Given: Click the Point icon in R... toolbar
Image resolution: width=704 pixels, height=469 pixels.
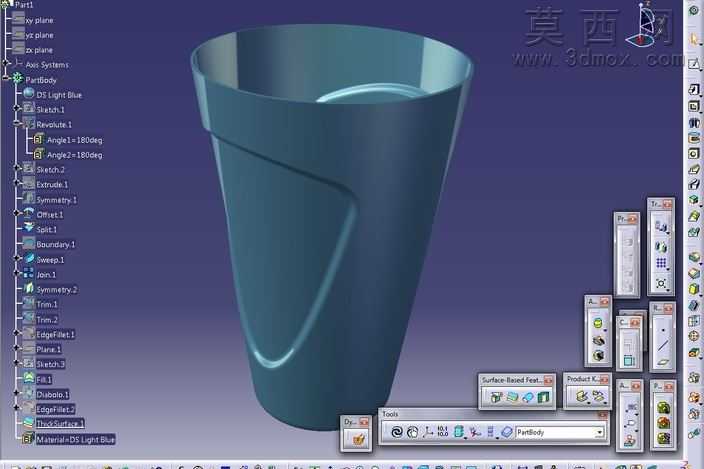Looking at the screenshot, I should (663, 330).
